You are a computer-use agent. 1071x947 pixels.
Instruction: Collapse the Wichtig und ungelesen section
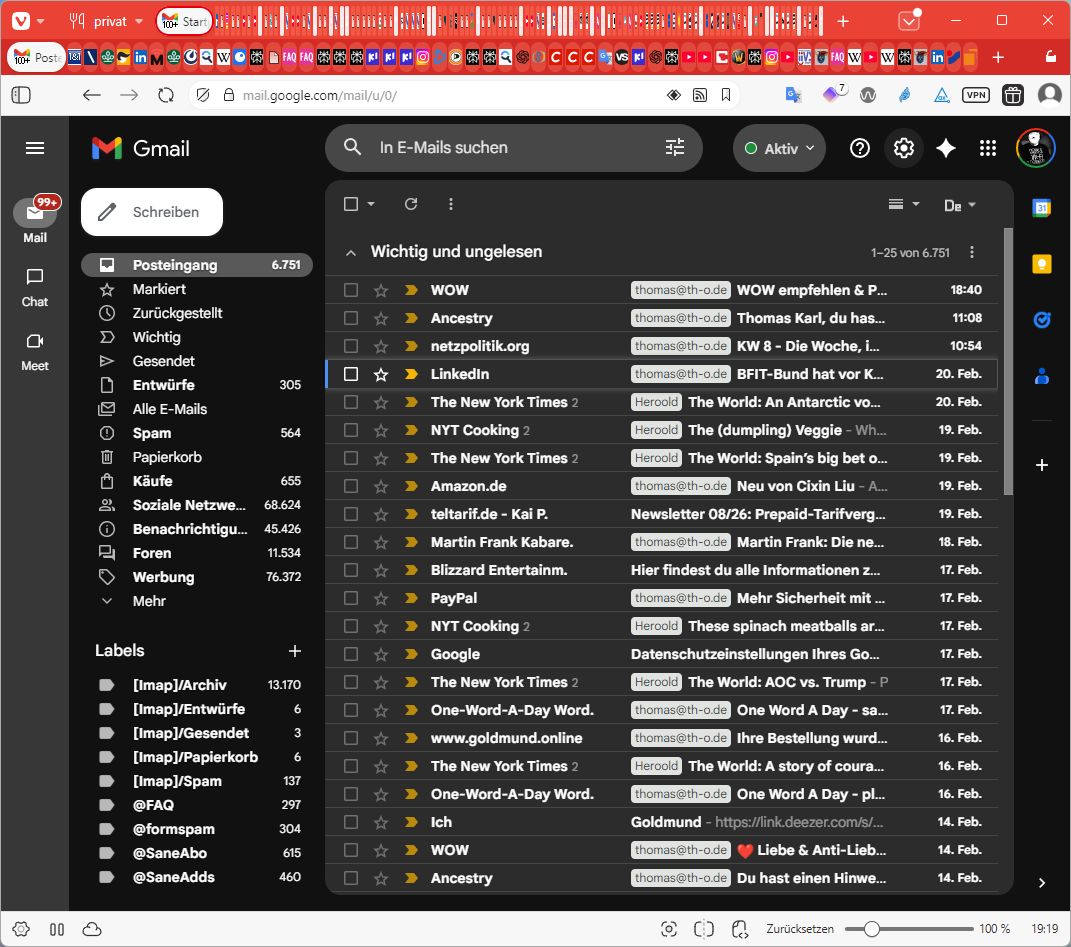coord(351,253)
